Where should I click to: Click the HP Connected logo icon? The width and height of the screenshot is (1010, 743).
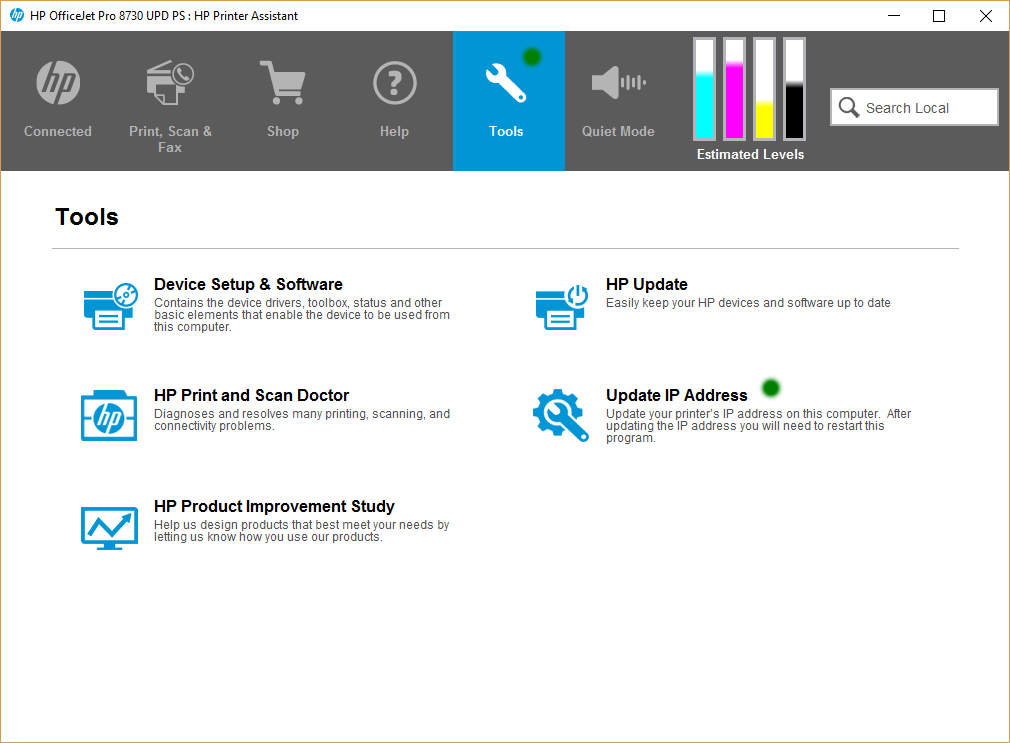[x=58, y=82]
